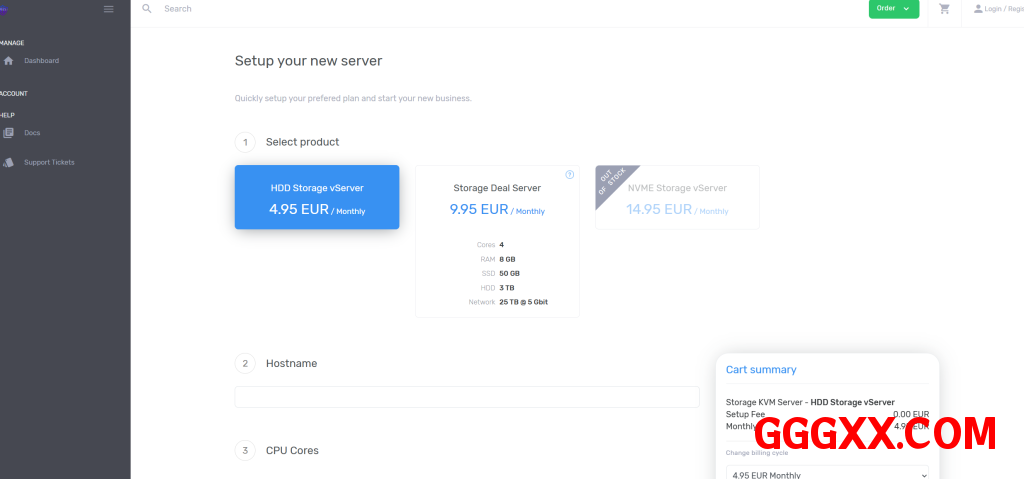Open the shopping cart icon
The width and height of the screenshot is (1024, 479).
(944, 9)
